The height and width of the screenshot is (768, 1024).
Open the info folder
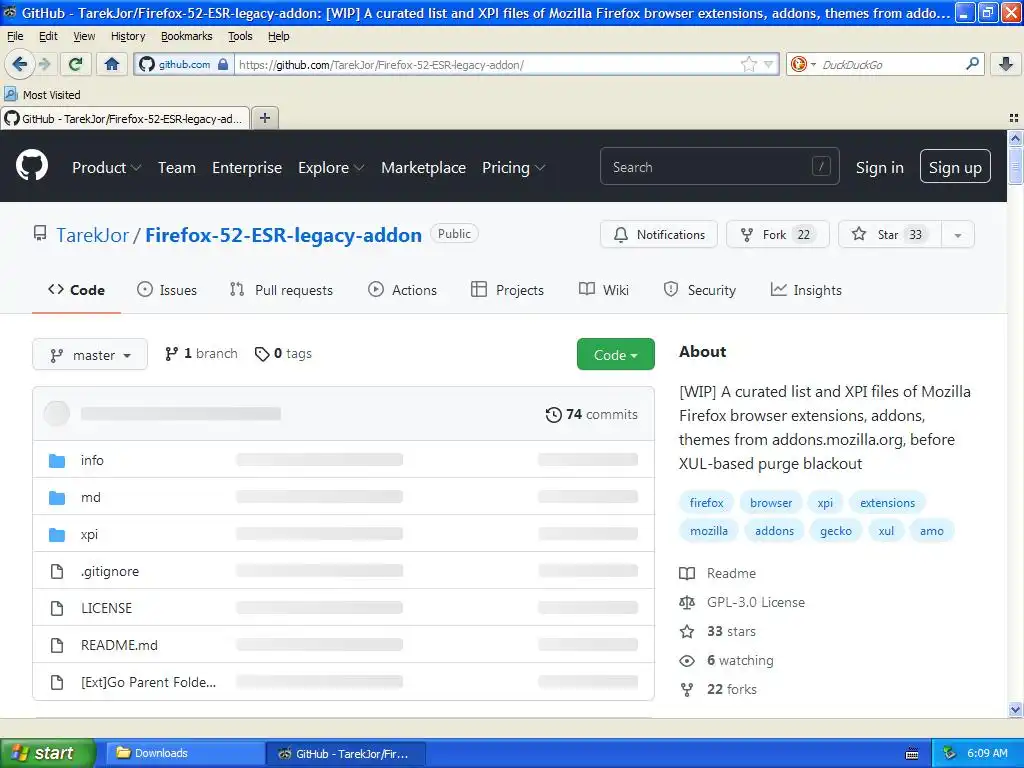pyautogui.click(x=92, y=460)
